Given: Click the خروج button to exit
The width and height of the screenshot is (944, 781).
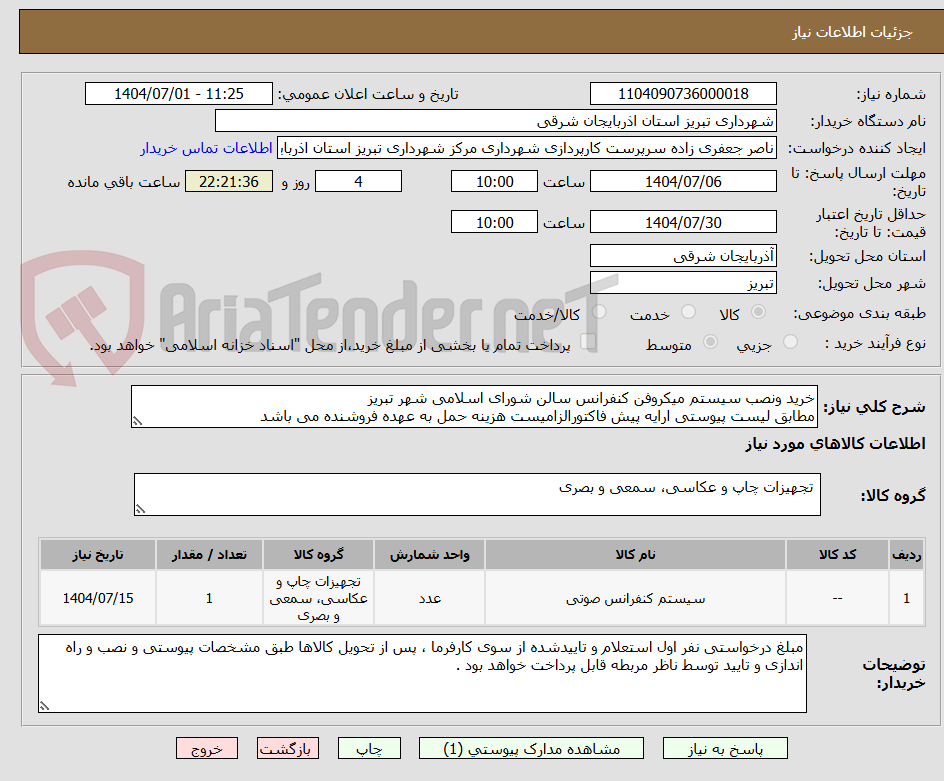Looking at the screenshot, I should pyautogui.click(x=207, y=747).
